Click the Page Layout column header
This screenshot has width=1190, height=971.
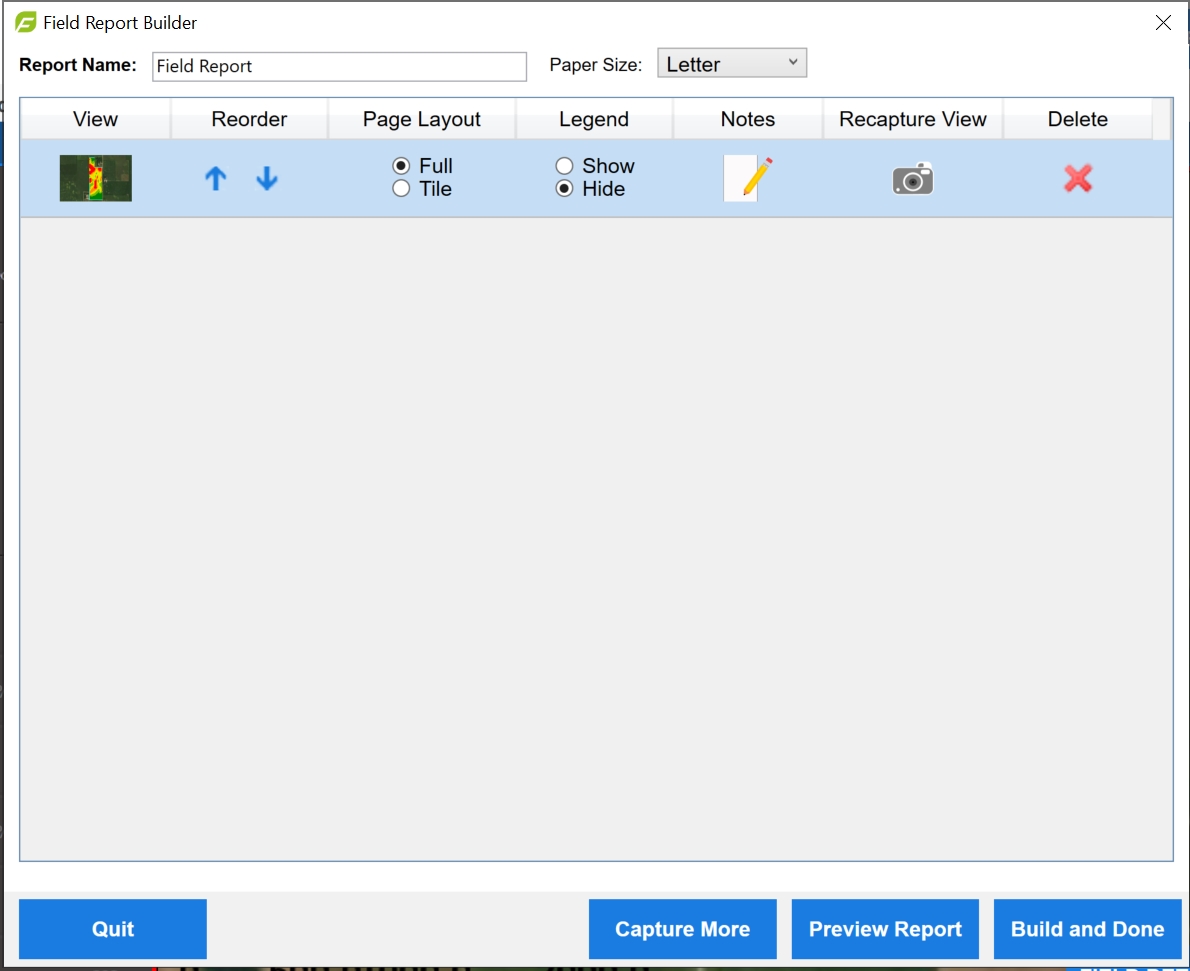pos(422,119)
